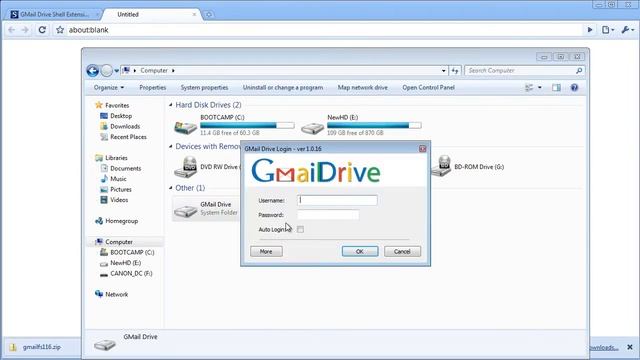Switch to GMail Drive Shell Extension tab
640x360 pixels.
tap(55, 14)
